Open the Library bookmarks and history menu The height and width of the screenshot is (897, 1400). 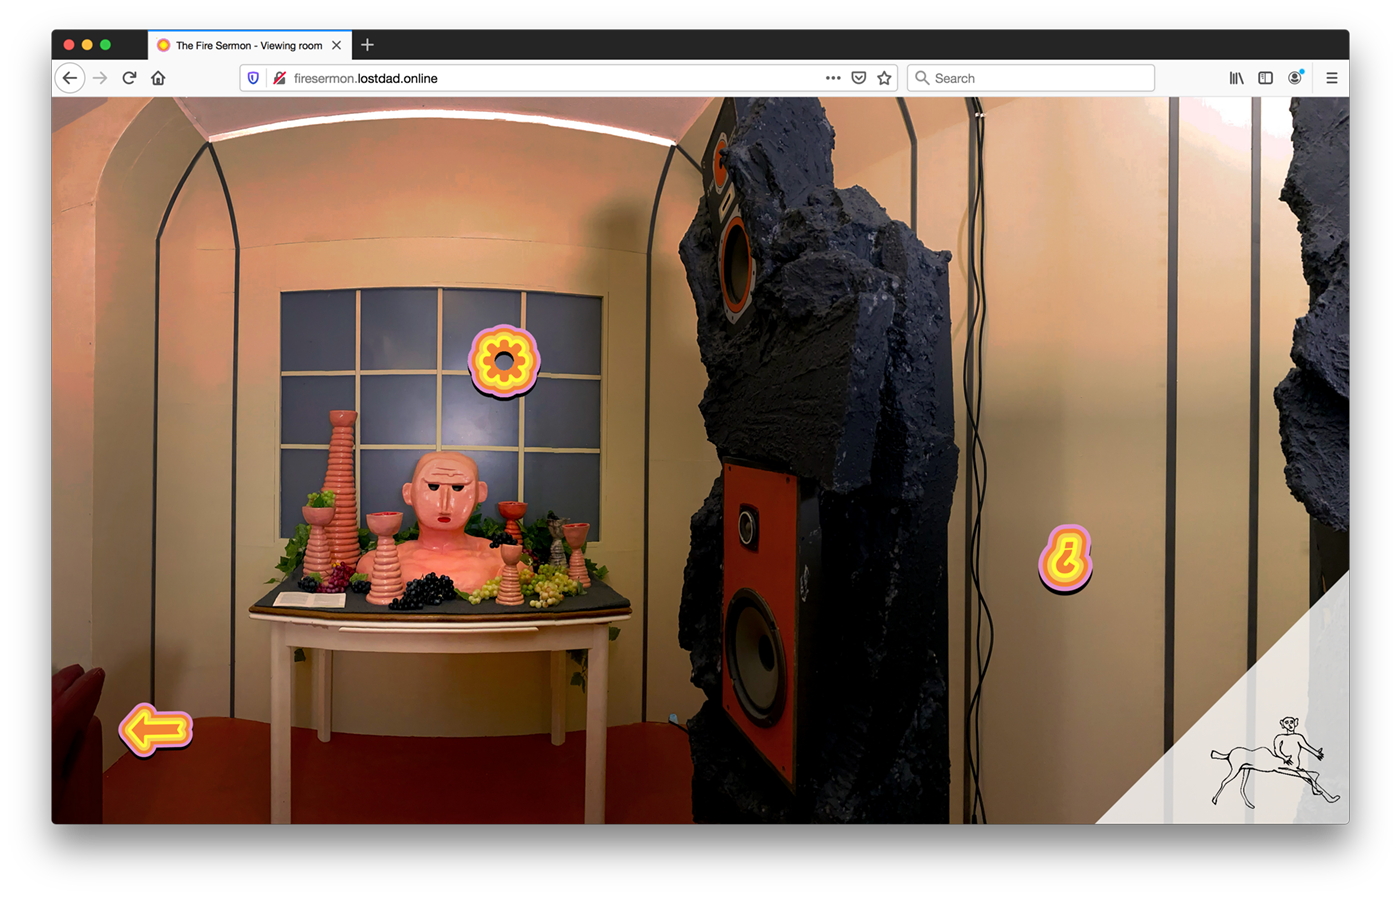pyautogui.click(x=1236, y=78)
